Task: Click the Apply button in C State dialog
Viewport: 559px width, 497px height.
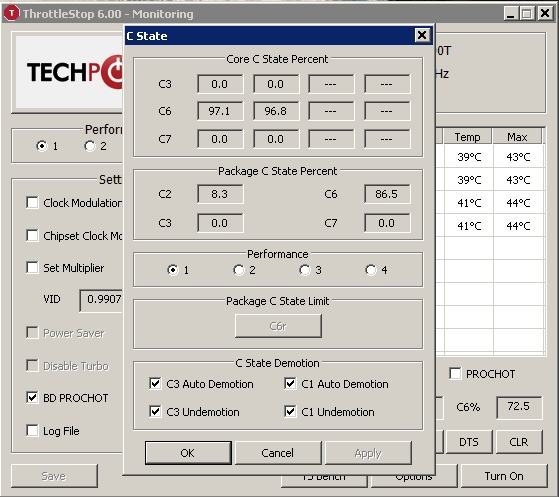Action: (368, 453)
